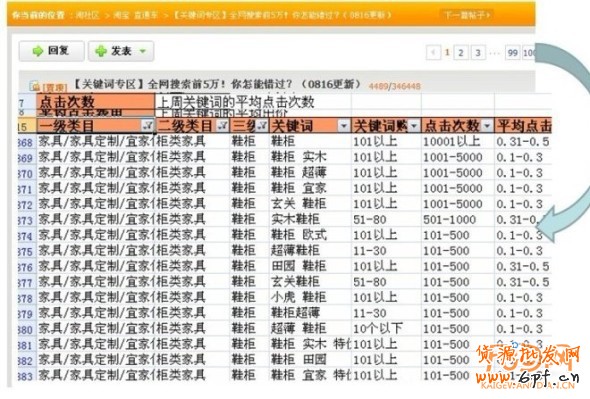The height and width of the screenshot is (399, 590).
Task: Click the 0.31-0.5 cell in row 368
Action: pyautogui.click(x=523, y=142)
